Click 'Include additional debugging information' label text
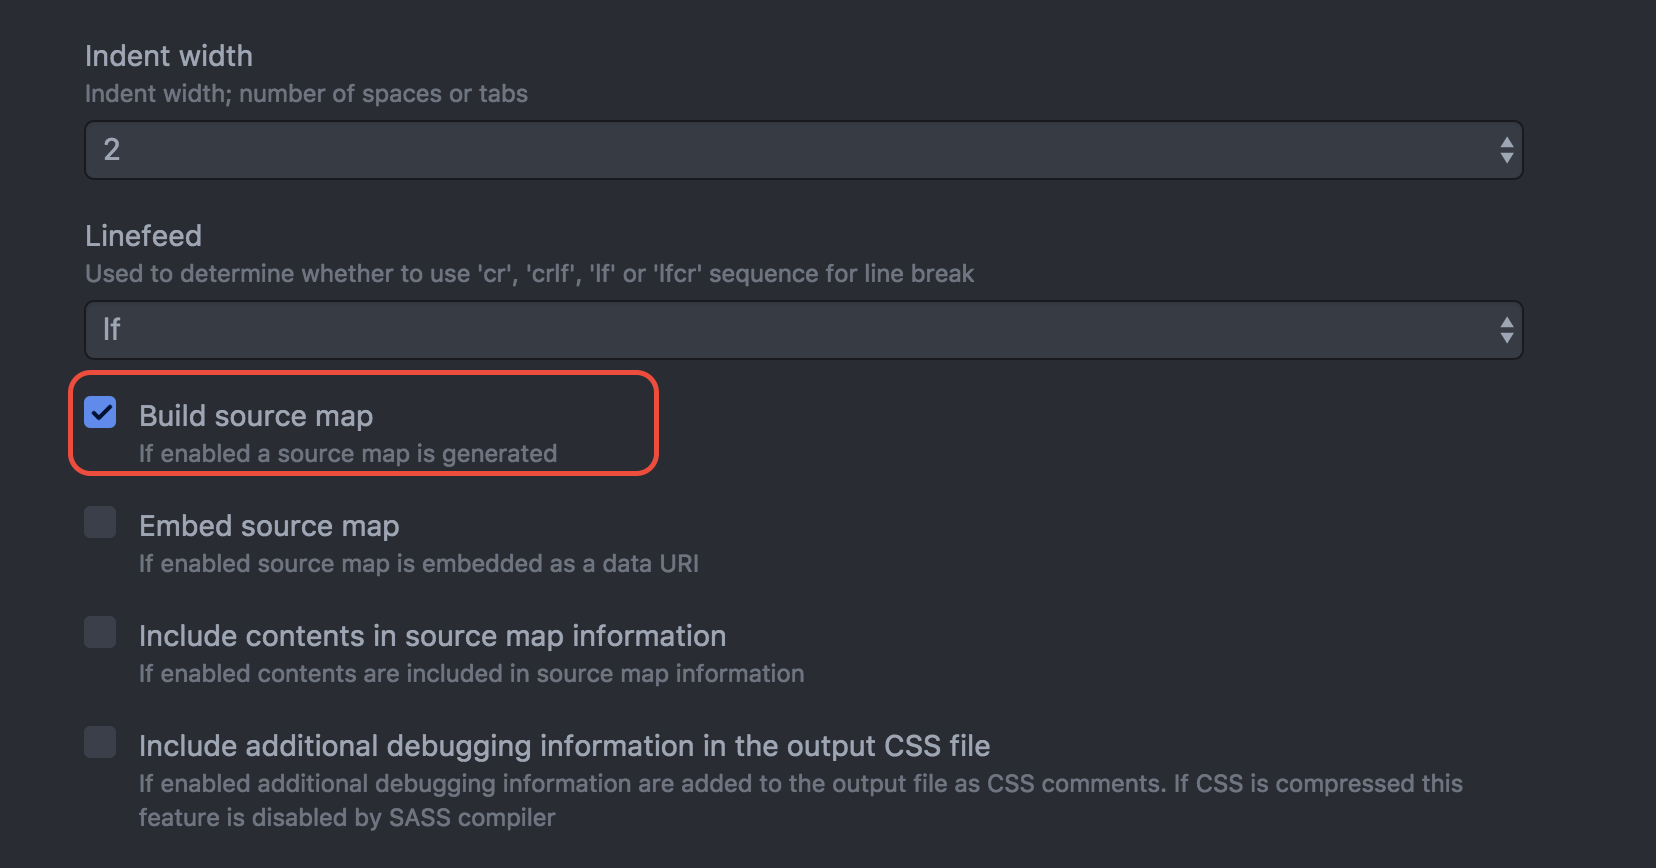Screen dimensions: 1656x868 click(564, 746)
